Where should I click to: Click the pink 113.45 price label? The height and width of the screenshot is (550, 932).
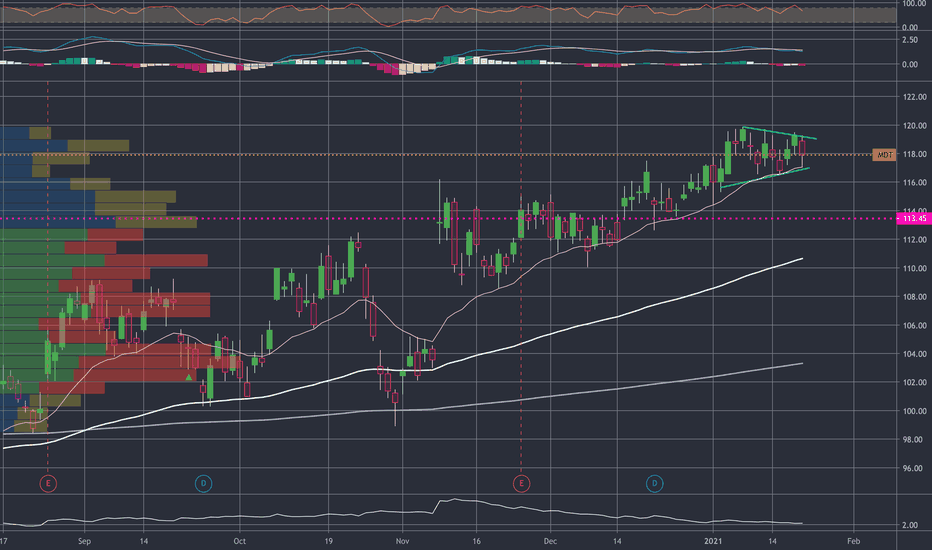914,218
